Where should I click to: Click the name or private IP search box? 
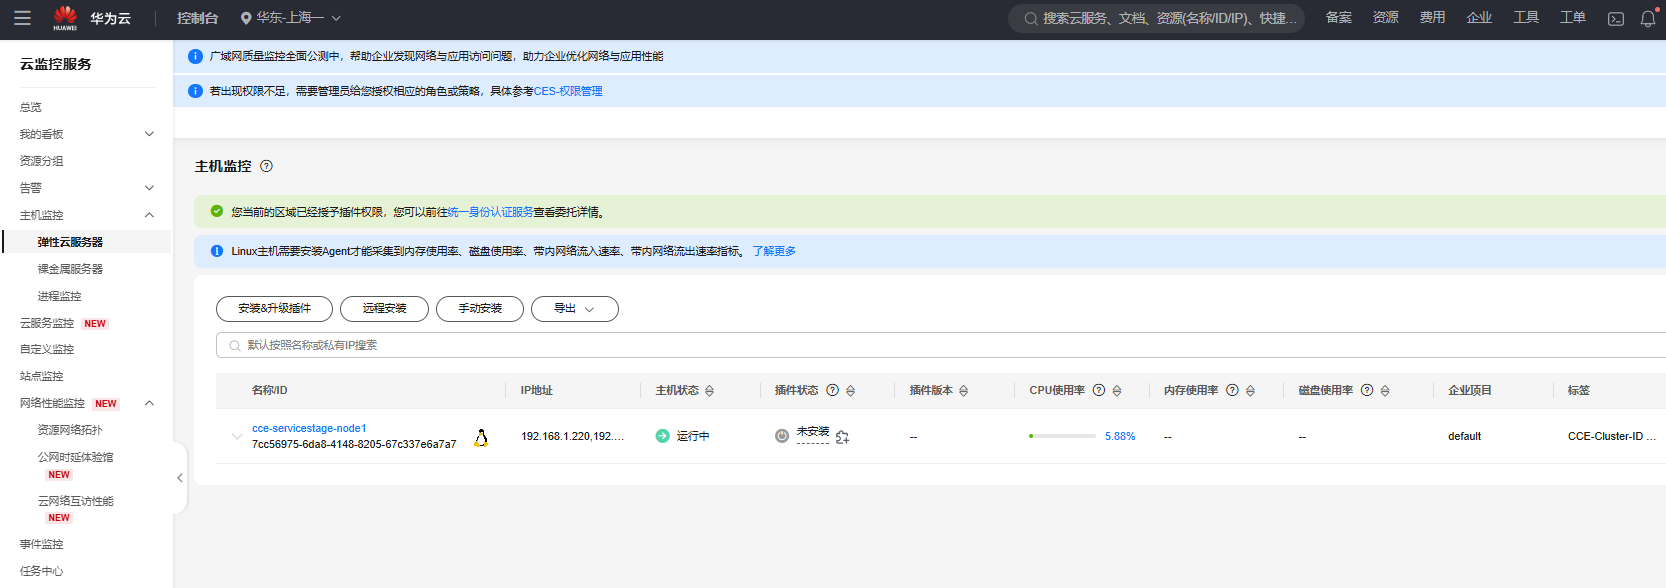[940, 345]
